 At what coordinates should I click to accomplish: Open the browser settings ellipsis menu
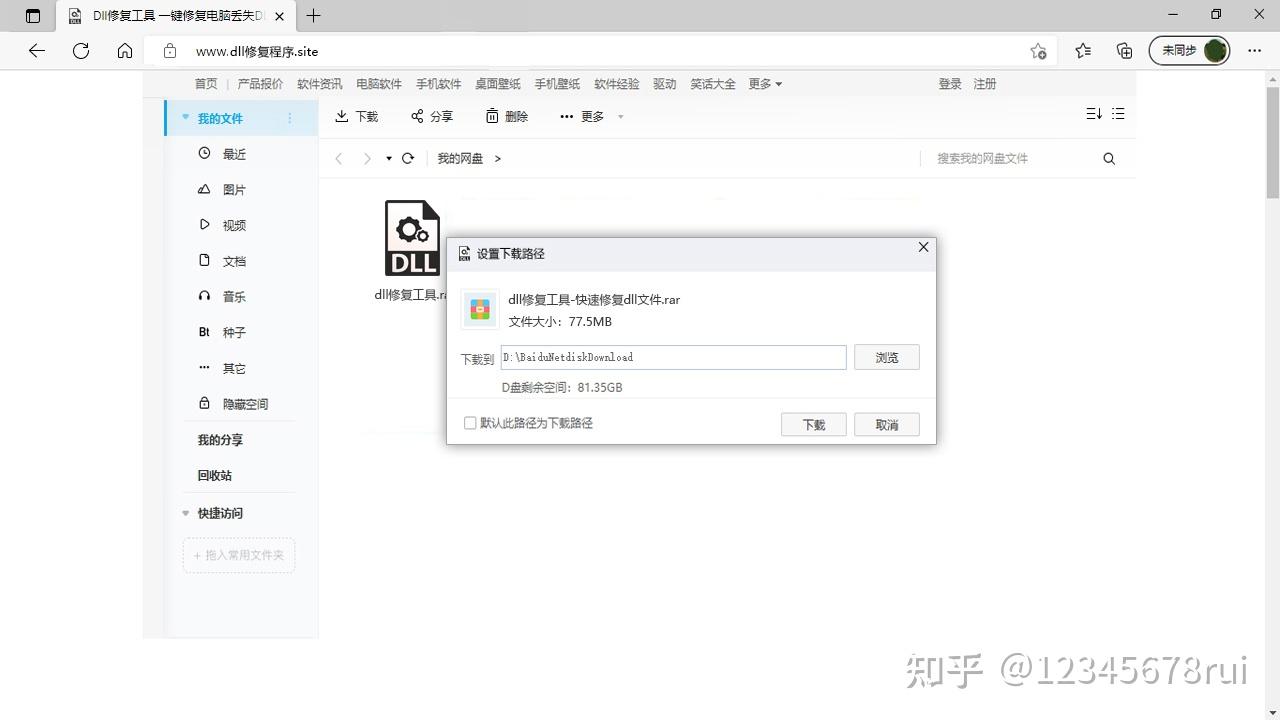[x=1255, y=51]
